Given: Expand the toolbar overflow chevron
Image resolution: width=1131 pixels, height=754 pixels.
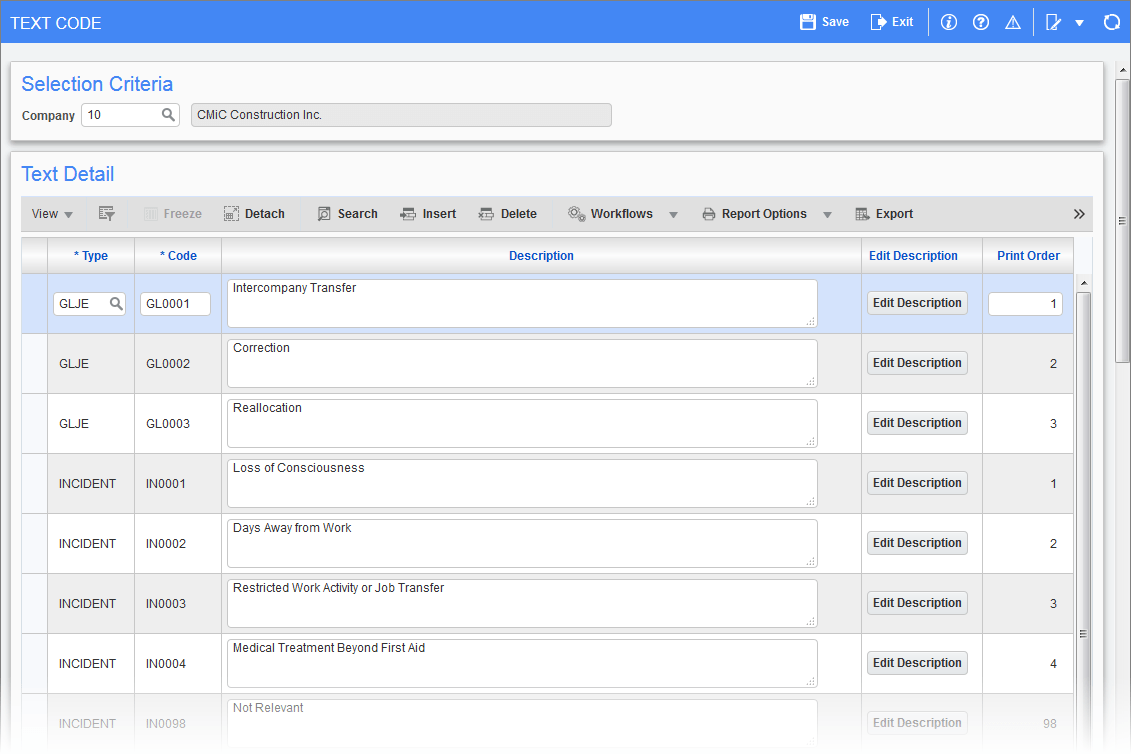Looking at the screenshot, I should 1079,214.
